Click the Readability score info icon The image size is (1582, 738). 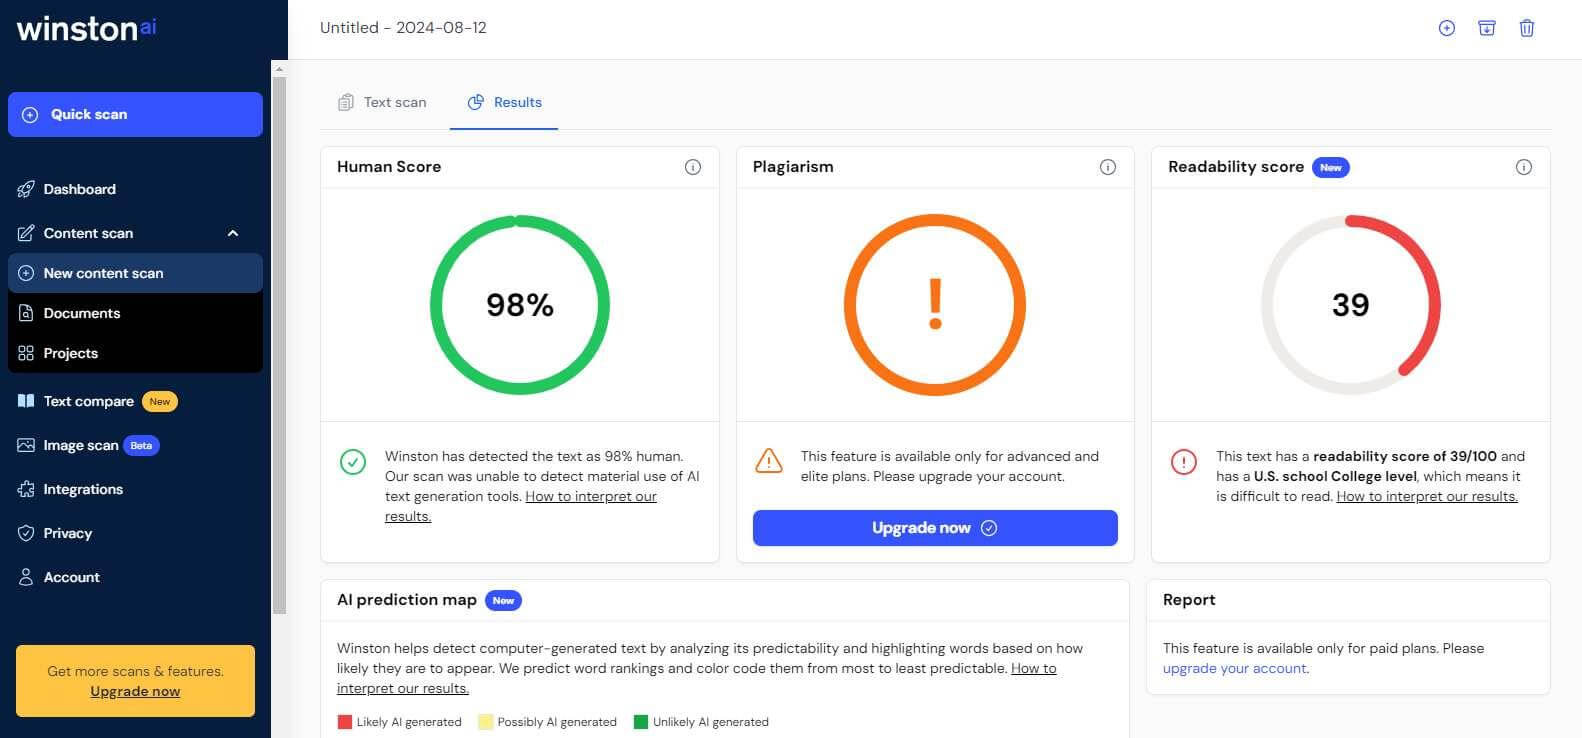coord(1524,167)
